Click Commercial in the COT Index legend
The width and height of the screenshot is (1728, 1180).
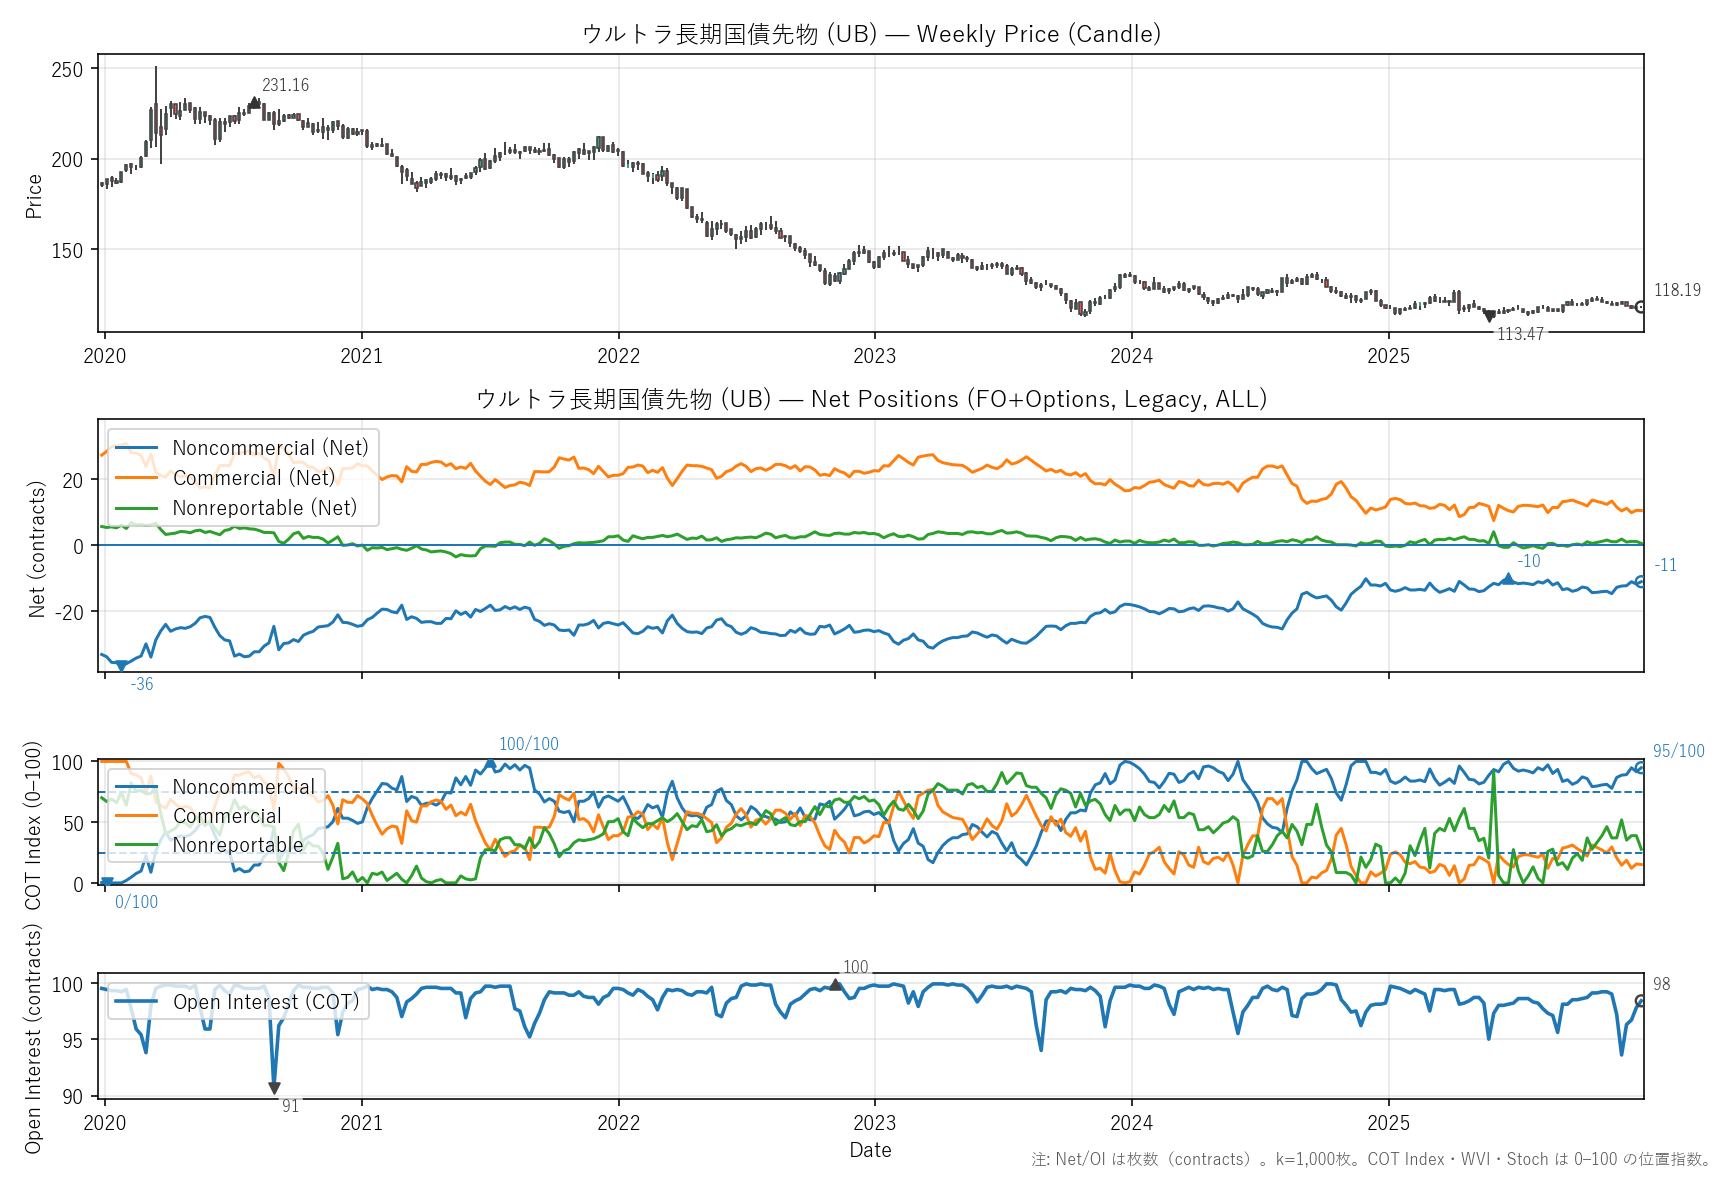click(227, 816)
